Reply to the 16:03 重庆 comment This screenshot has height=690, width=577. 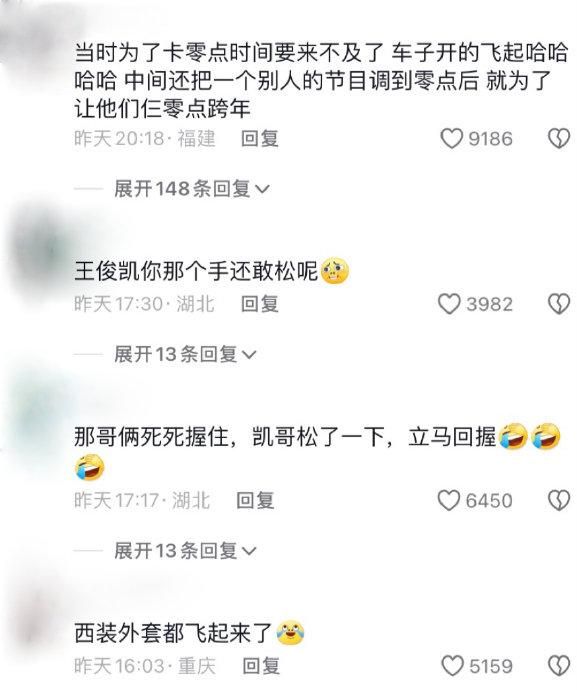(261, 666)
